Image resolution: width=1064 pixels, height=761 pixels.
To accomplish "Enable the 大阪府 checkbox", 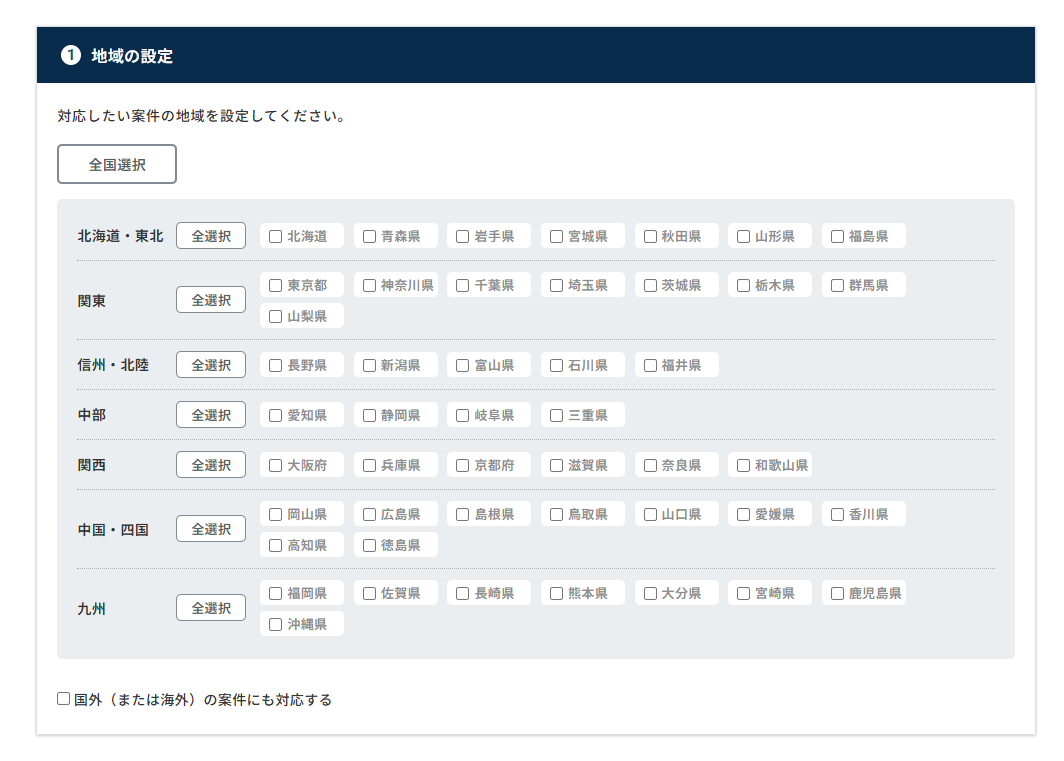I will (x=276, y=466).
